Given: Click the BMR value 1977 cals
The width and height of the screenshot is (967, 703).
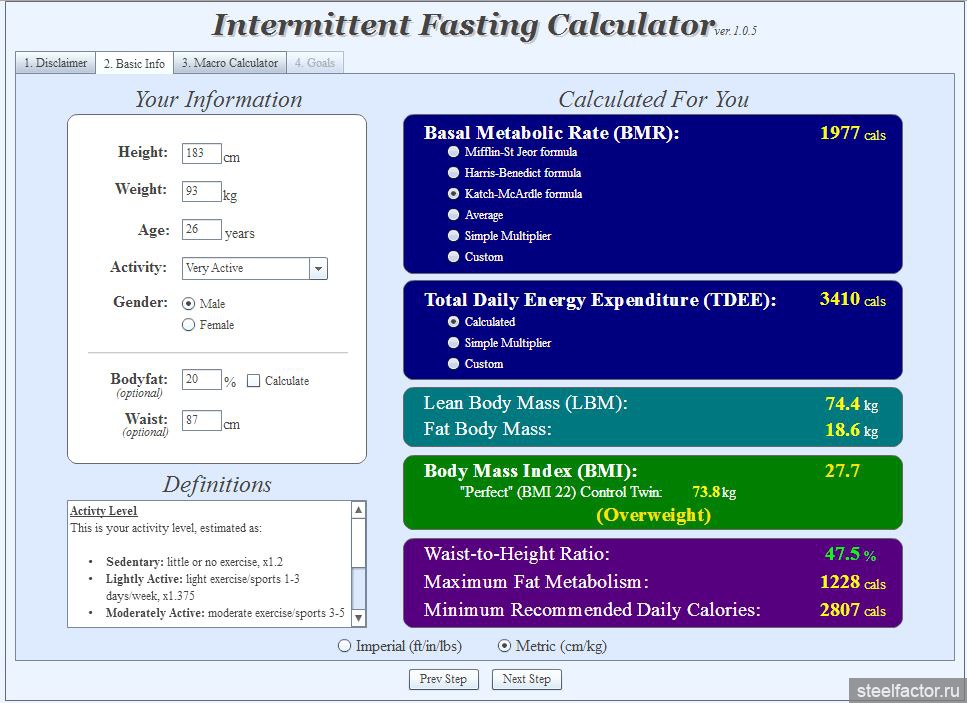Looking at the screenshot, I should point(852,133).
